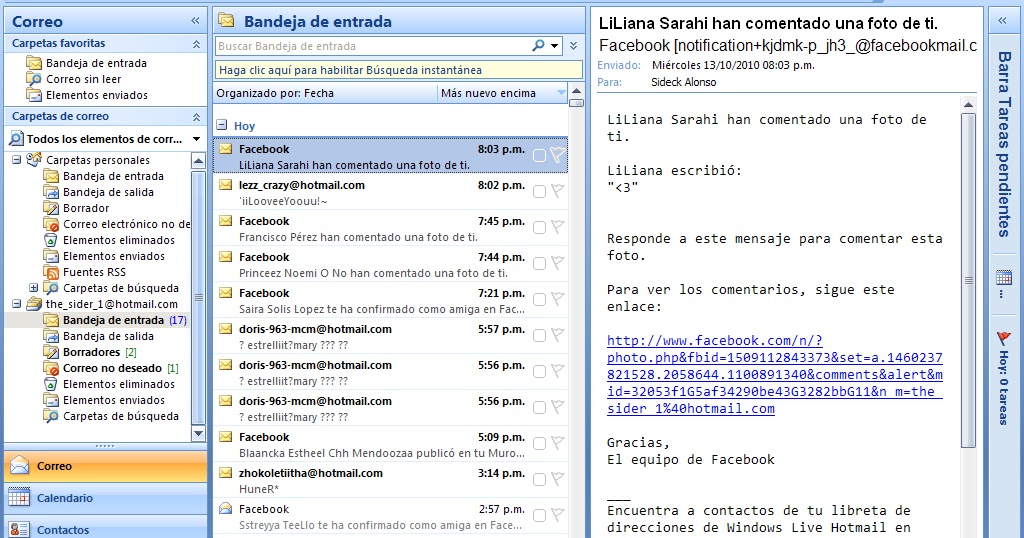Switch to Calendario navigation button
Screen dimensions: 1024x538
tap(106, 498)
